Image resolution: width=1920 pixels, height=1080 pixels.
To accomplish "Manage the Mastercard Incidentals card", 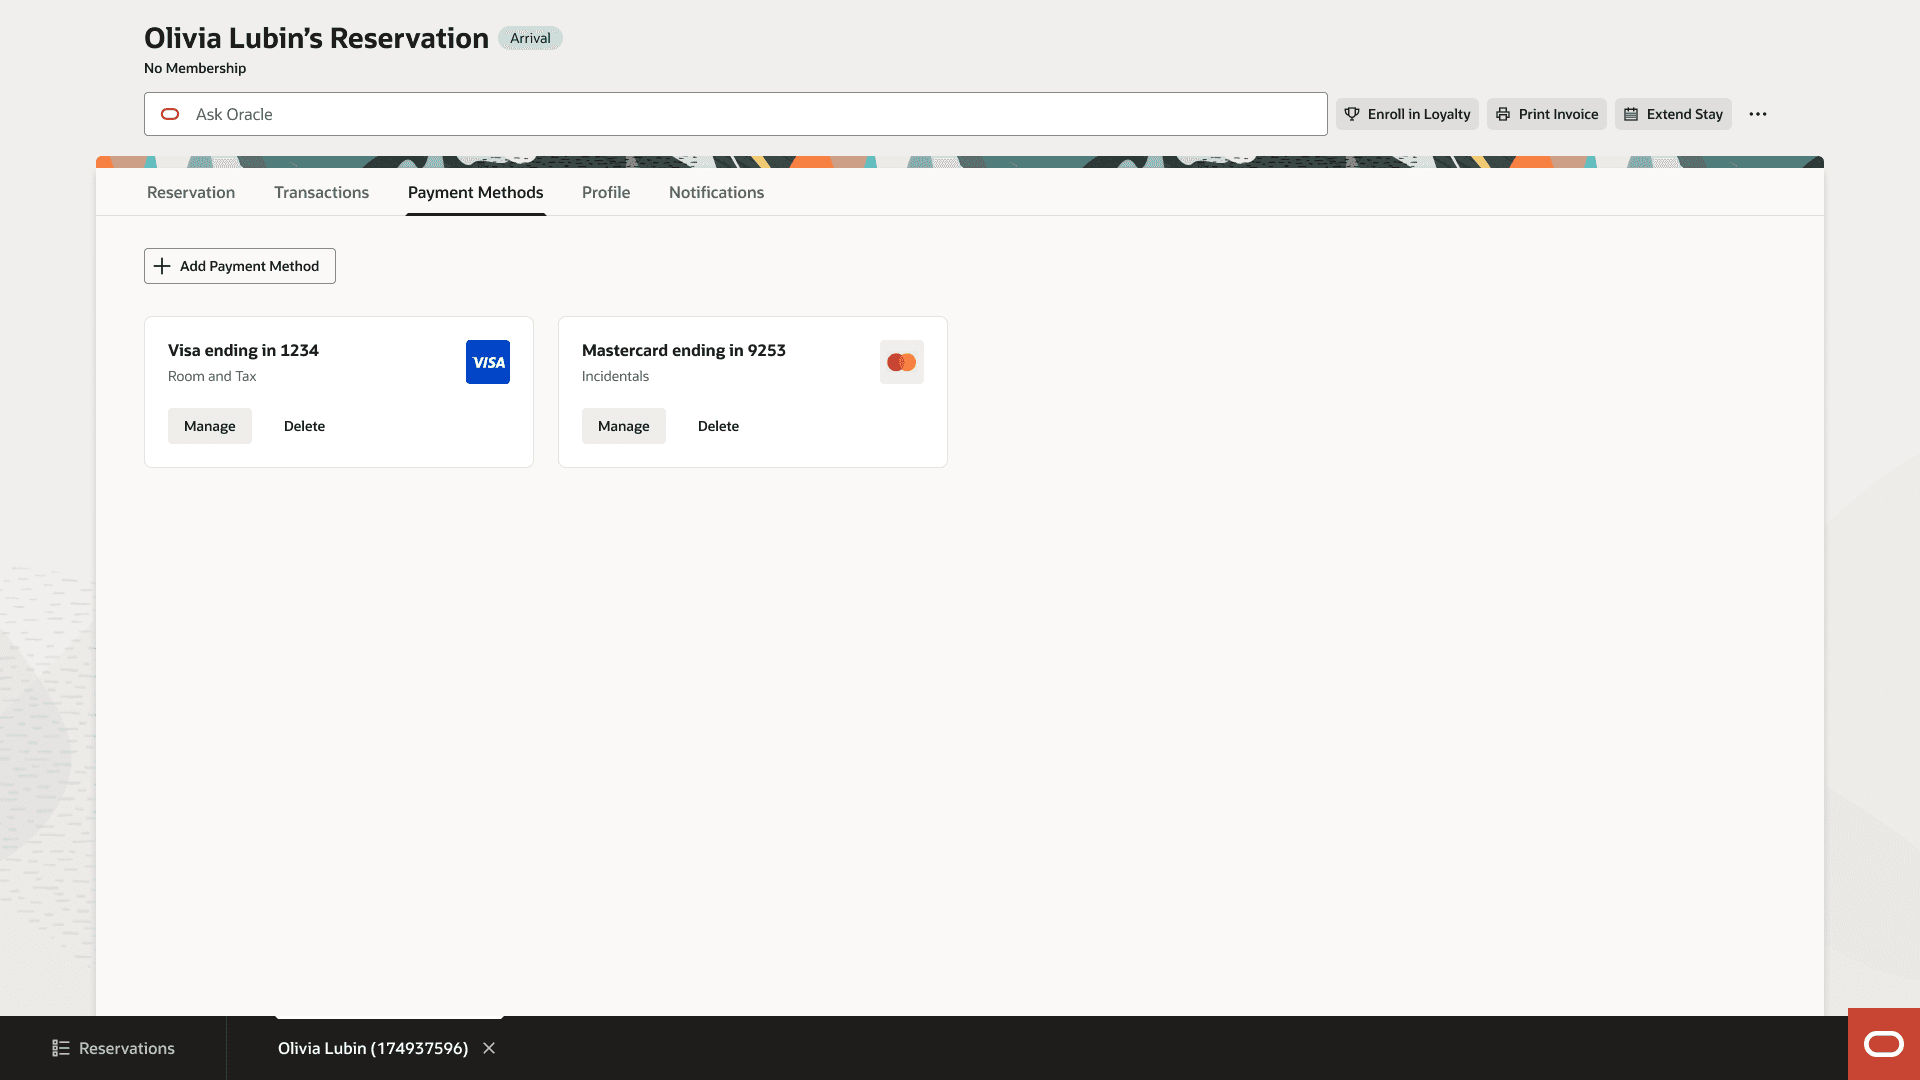I will (624, 426).
